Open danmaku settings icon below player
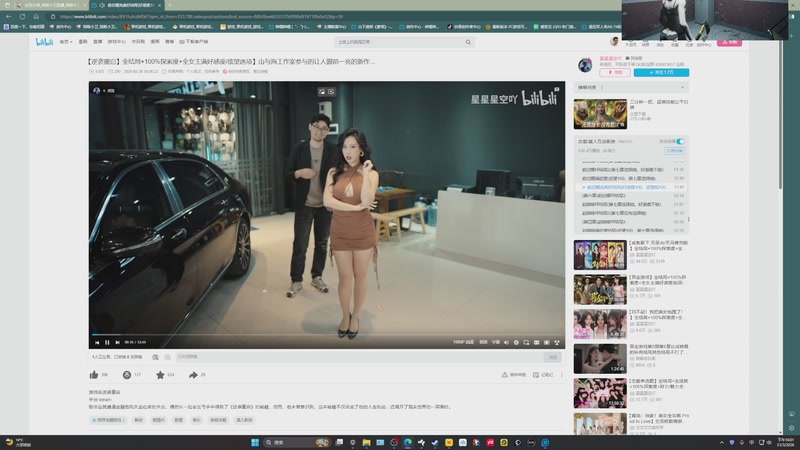Screen dimensions: 800x450 (167, 357)
